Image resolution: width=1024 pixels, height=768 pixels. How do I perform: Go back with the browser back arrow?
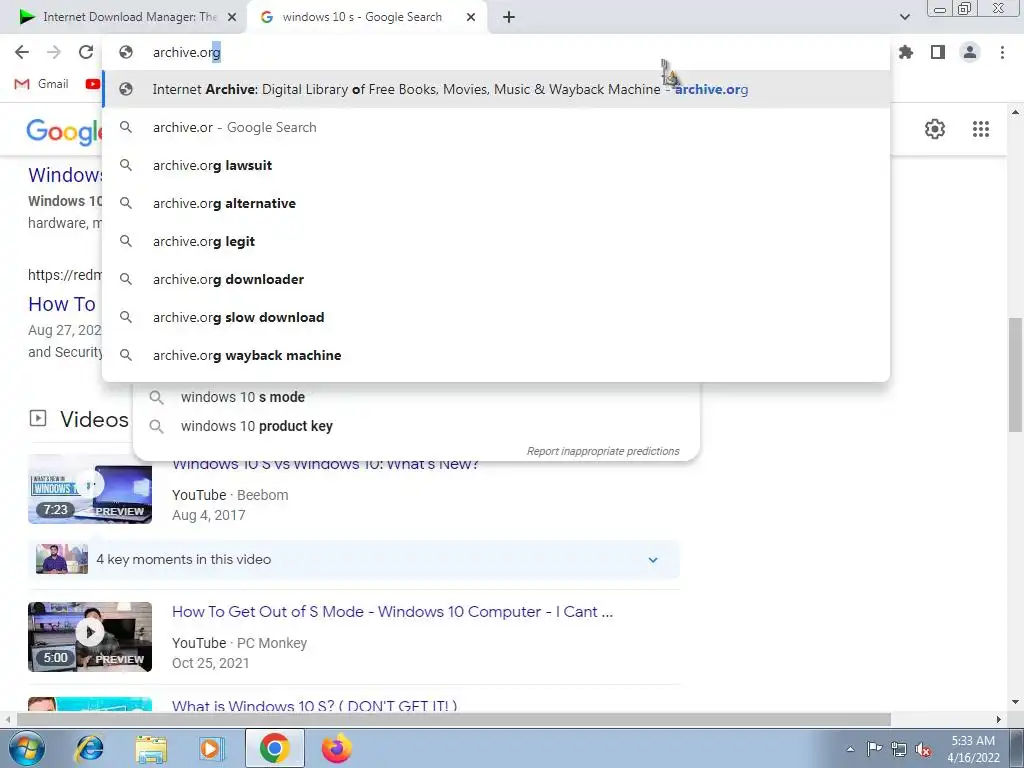(22, 52)
